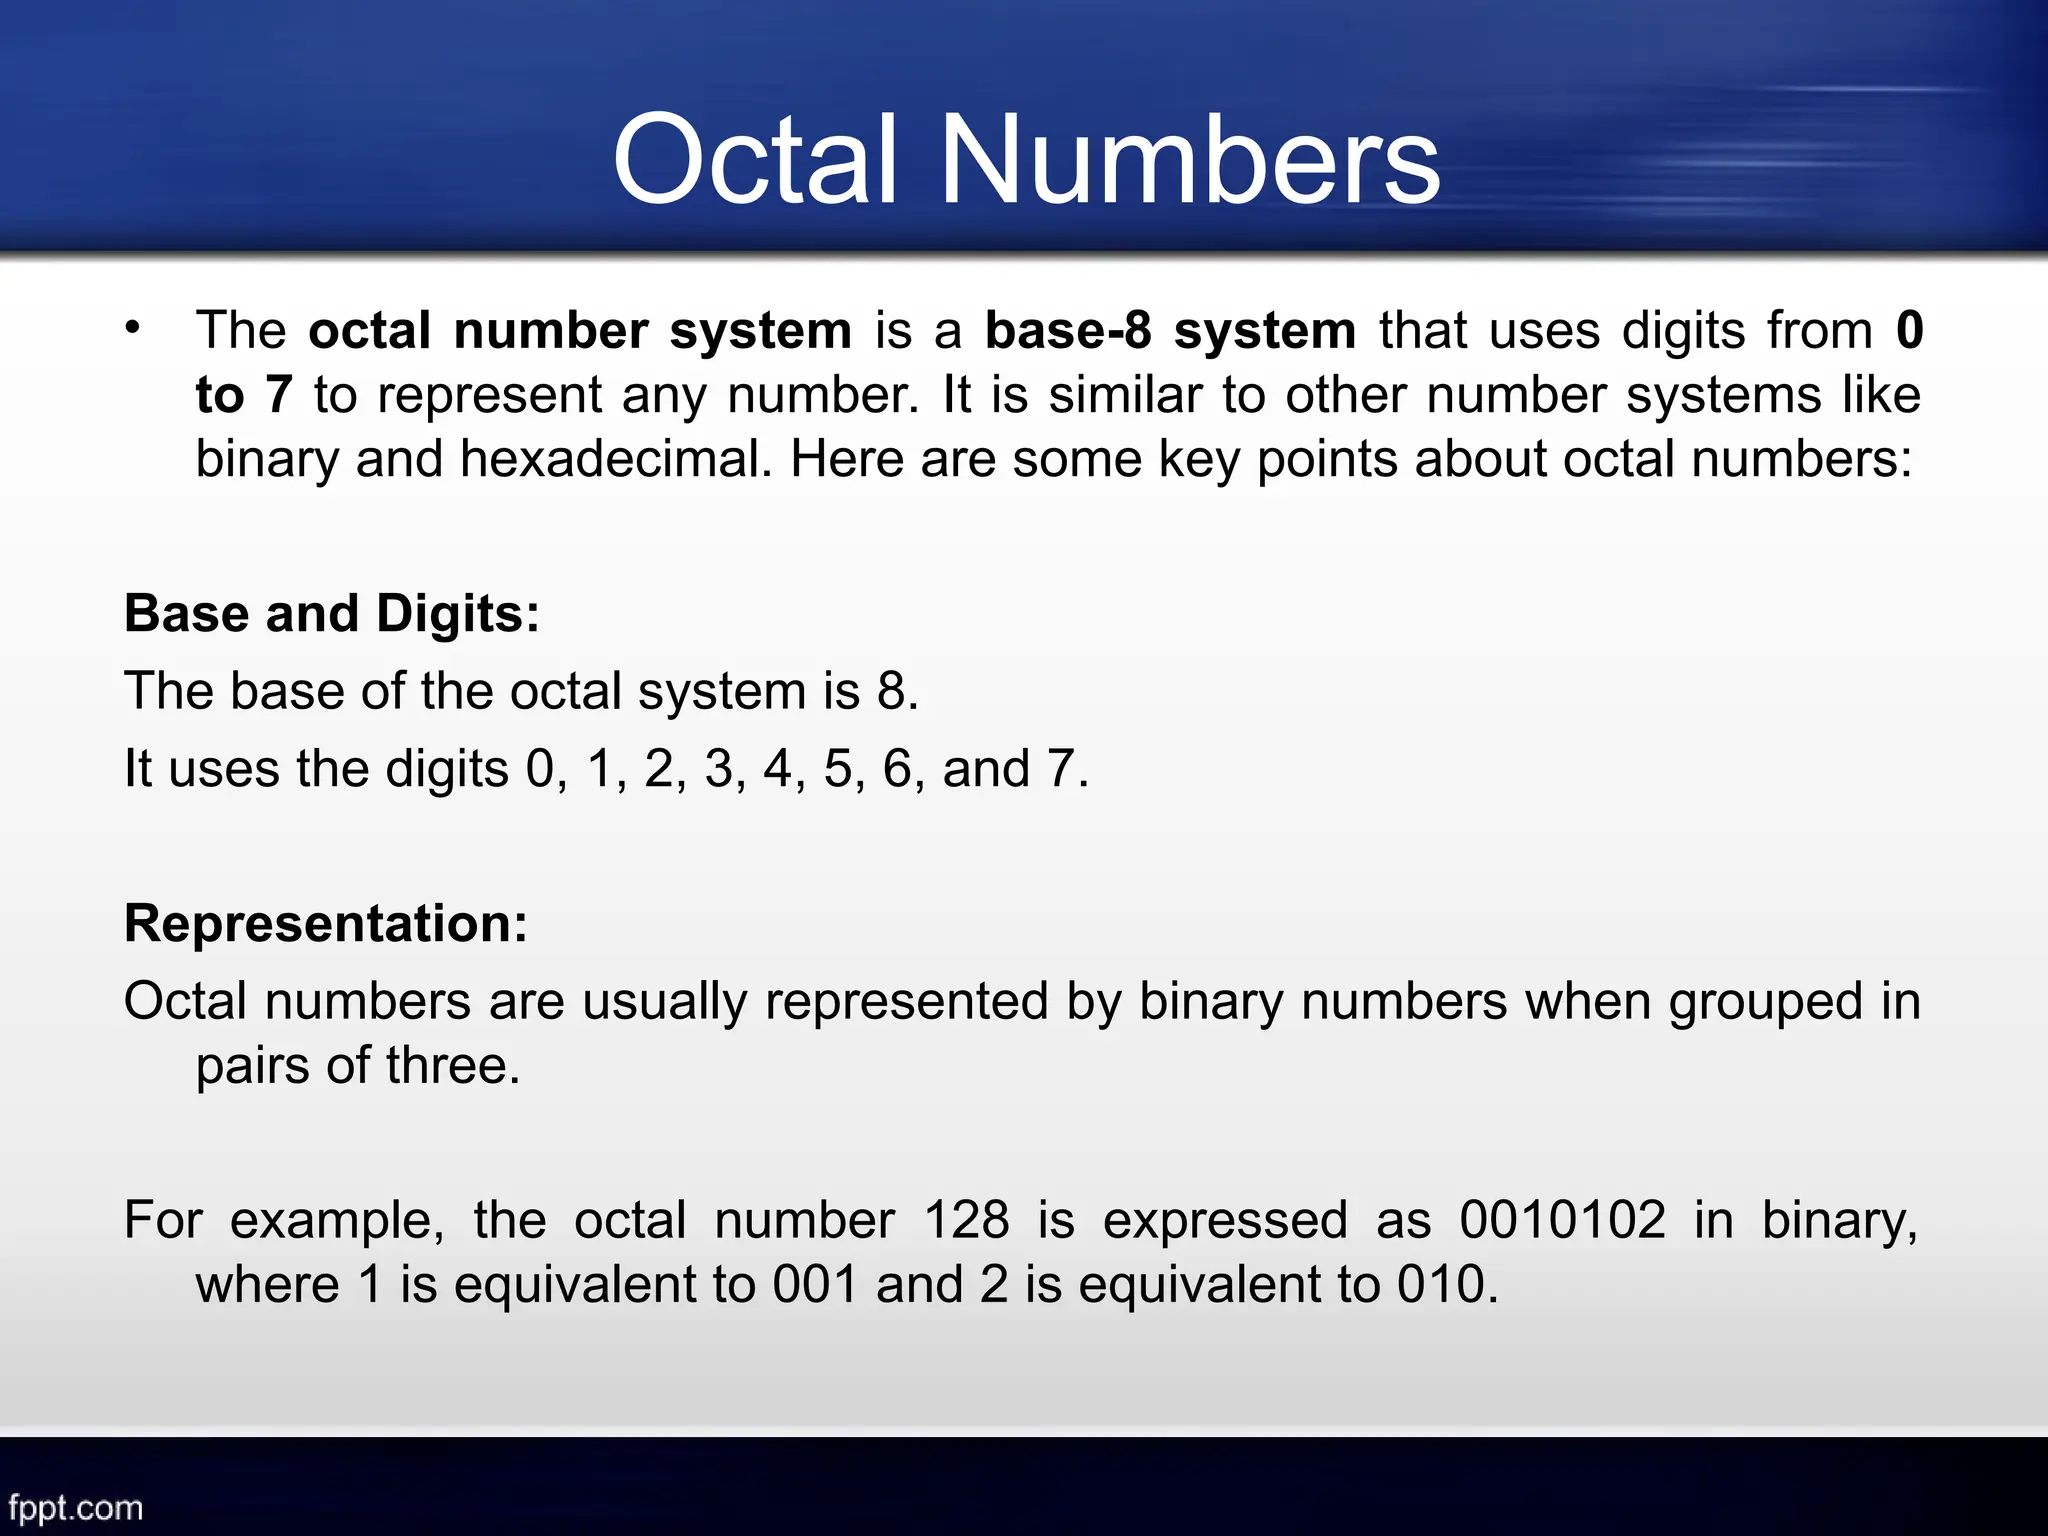Click the fppt.com watermark link
2048x1536 pixels.
tap(76, 1506)
